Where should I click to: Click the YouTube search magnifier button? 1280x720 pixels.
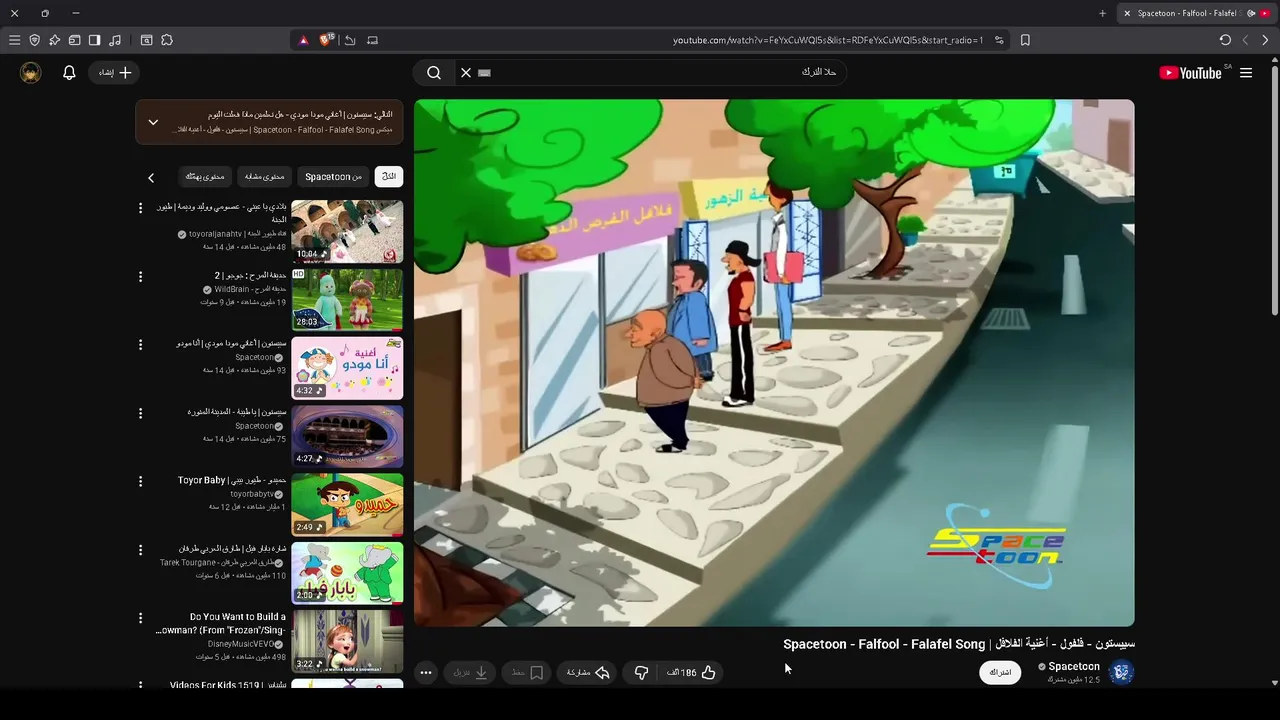tap(434, 72)
